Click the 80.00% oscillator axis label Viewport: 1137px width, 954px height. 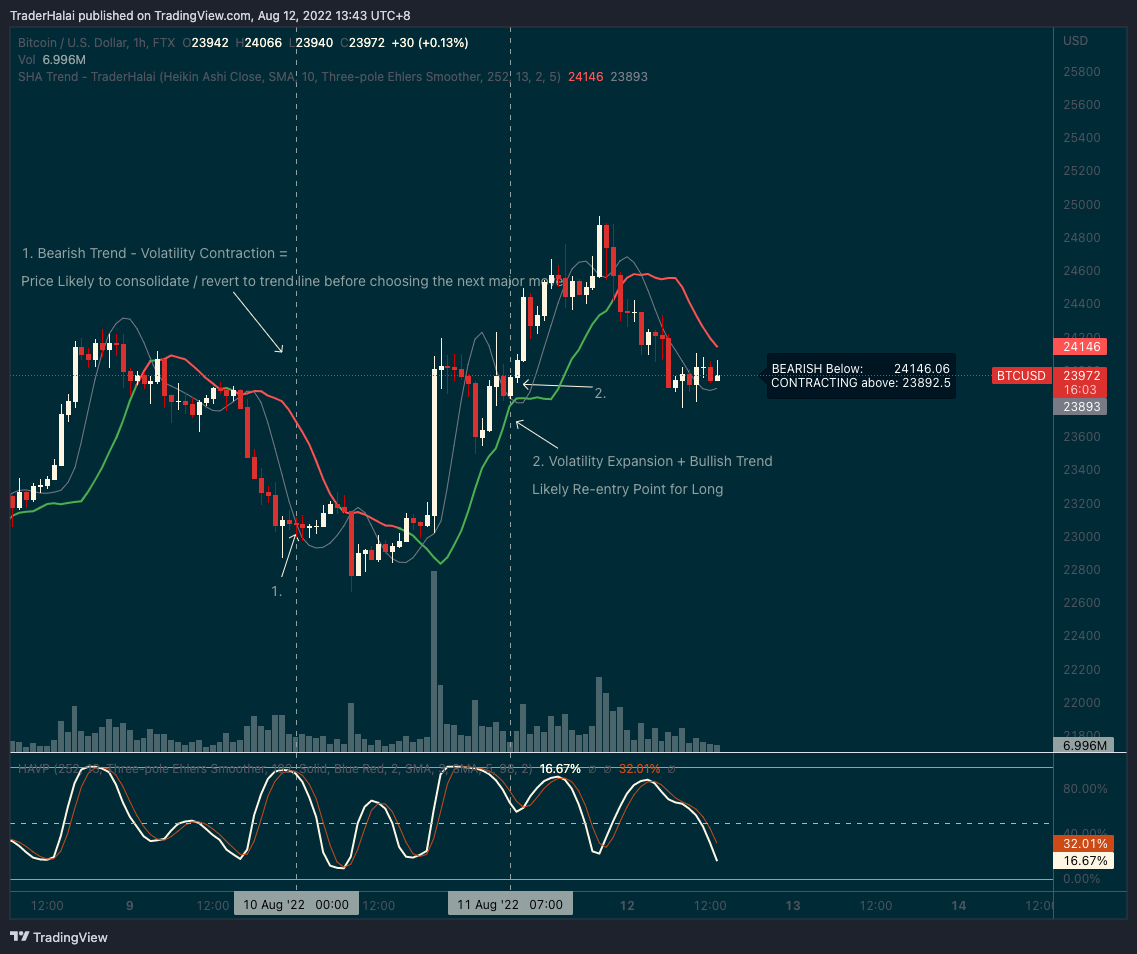[1086, 789]
